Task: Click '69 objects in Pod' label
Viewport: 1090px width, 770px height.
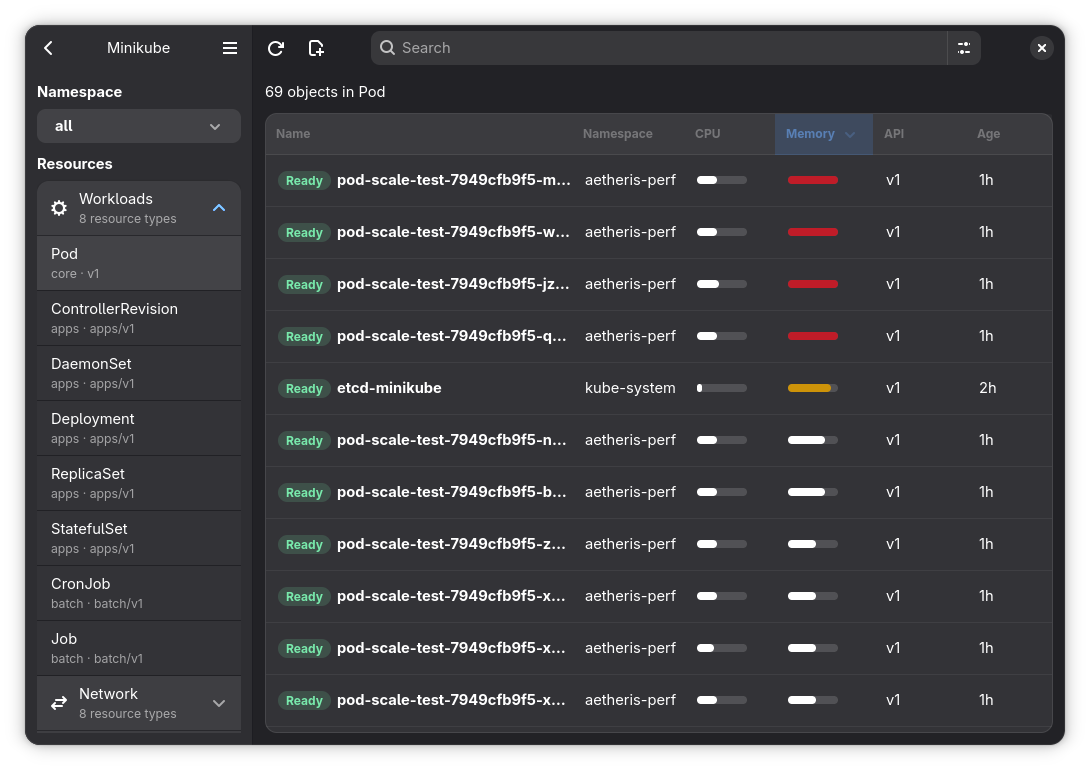Action: [x=325, y=92]
